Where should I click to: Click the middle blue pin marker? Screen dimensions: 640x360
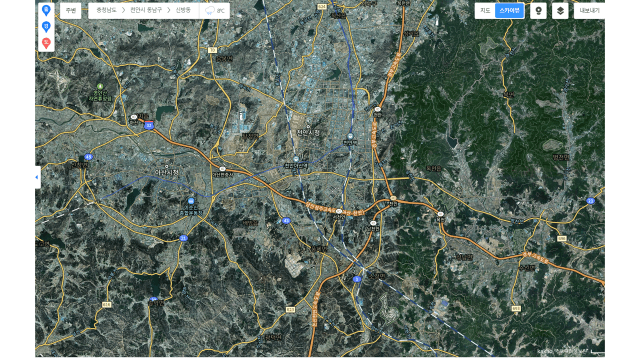pos(46,27)
